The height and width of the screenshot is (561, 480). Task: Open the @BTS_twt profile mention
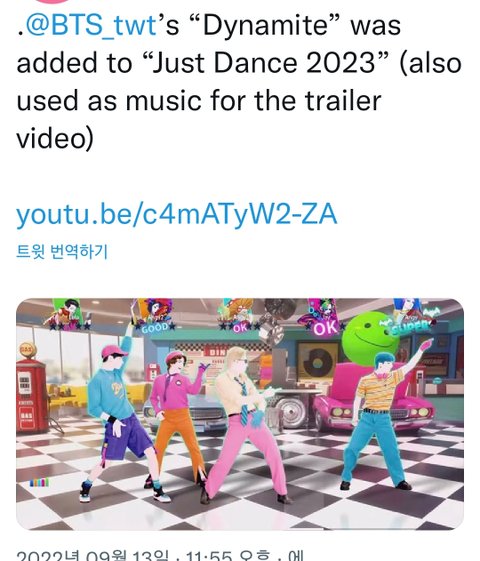pyautogui.click(x=92, y=26)
